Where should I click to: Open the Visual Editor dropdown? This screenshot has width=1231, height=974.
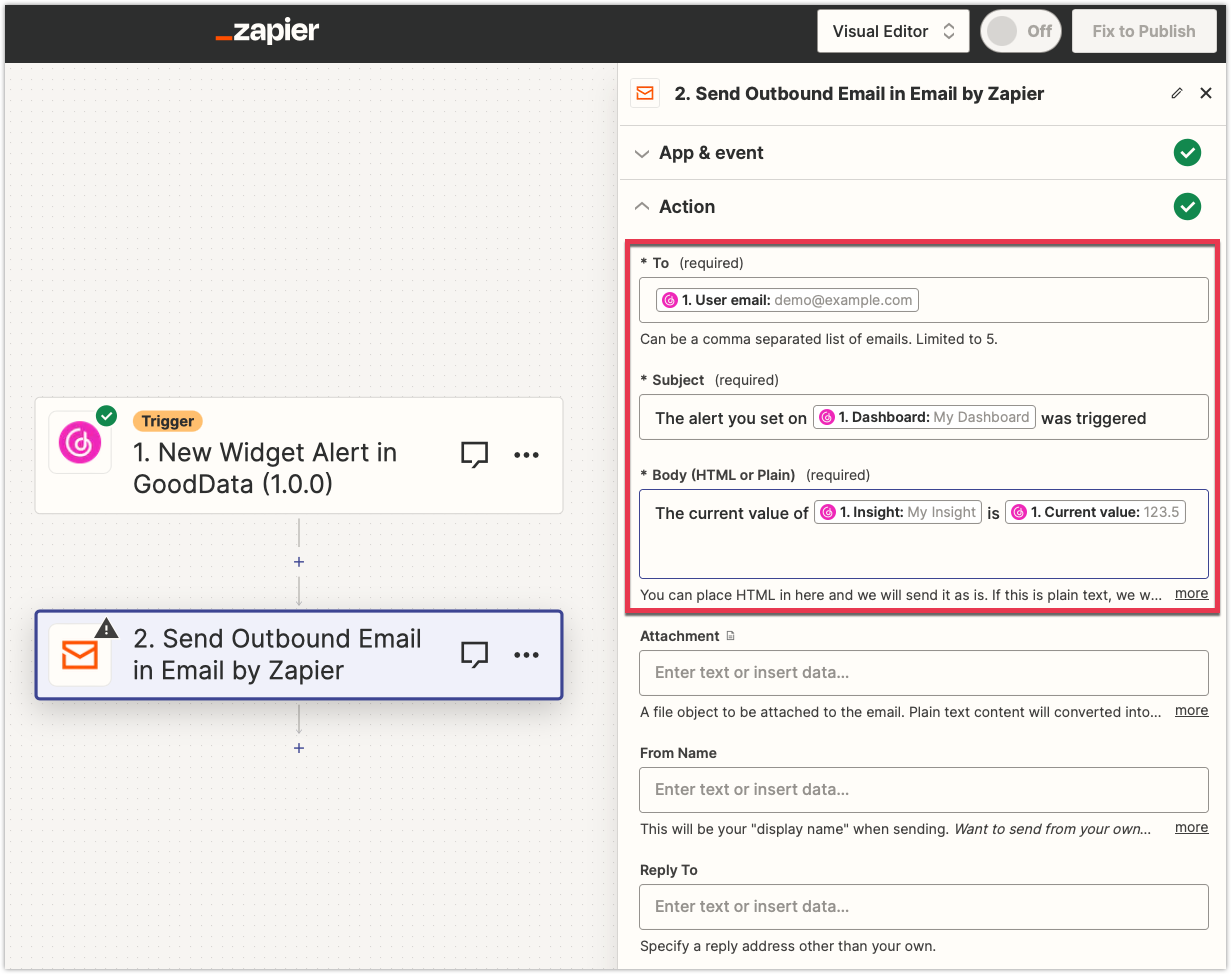(x=893, y=31)
